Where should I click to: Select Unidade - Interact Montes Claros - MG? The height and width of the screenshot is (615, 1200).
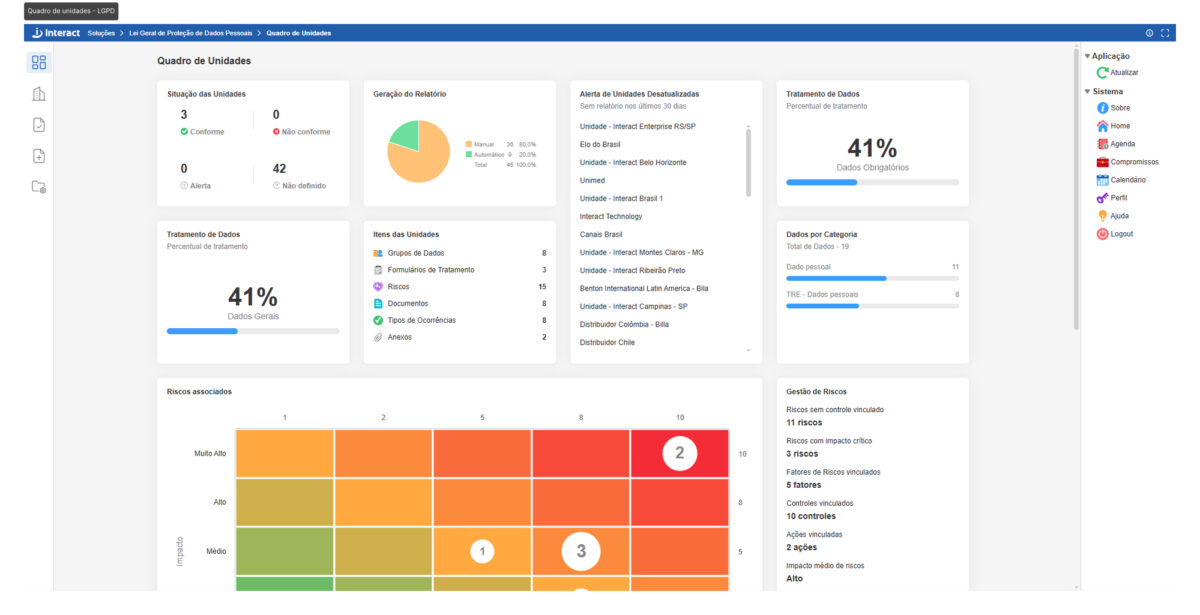pos(642,252)
